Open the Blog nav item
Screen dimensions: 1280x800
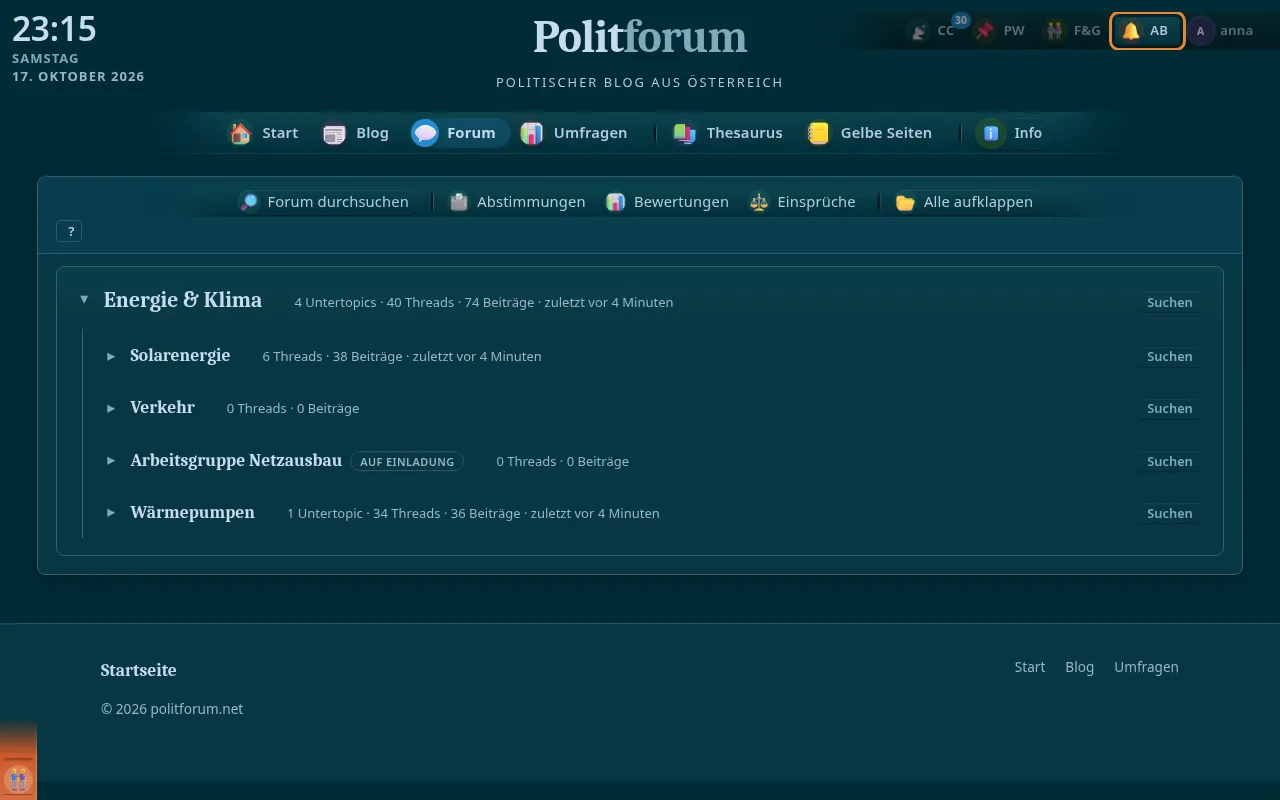point(356,133)
